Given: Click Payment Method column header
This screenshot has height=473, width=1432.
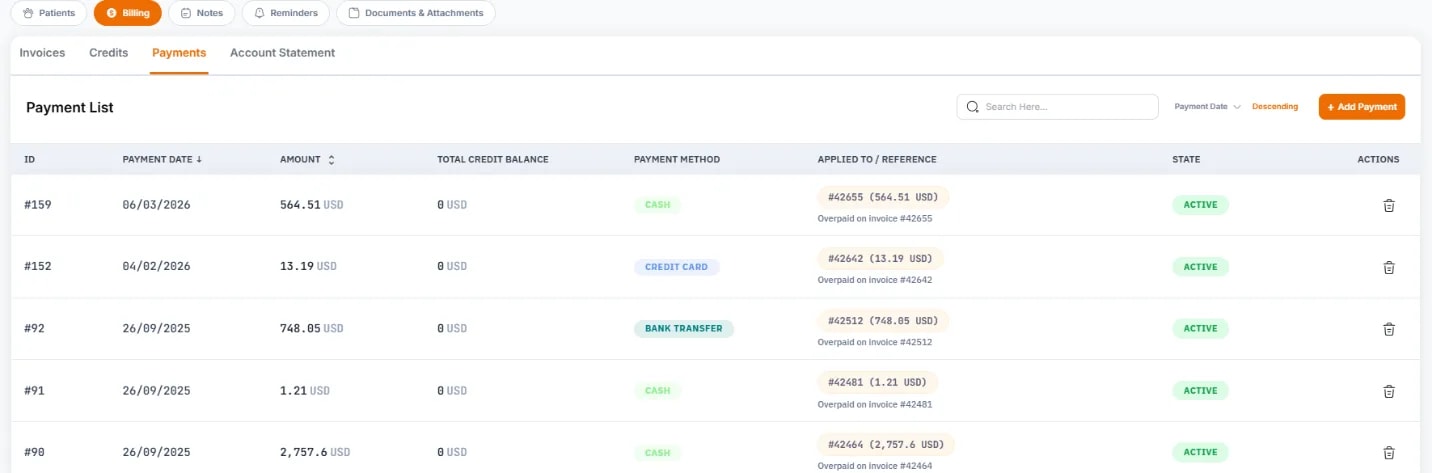Looking at the screenshot, I should tap(677, 159).
